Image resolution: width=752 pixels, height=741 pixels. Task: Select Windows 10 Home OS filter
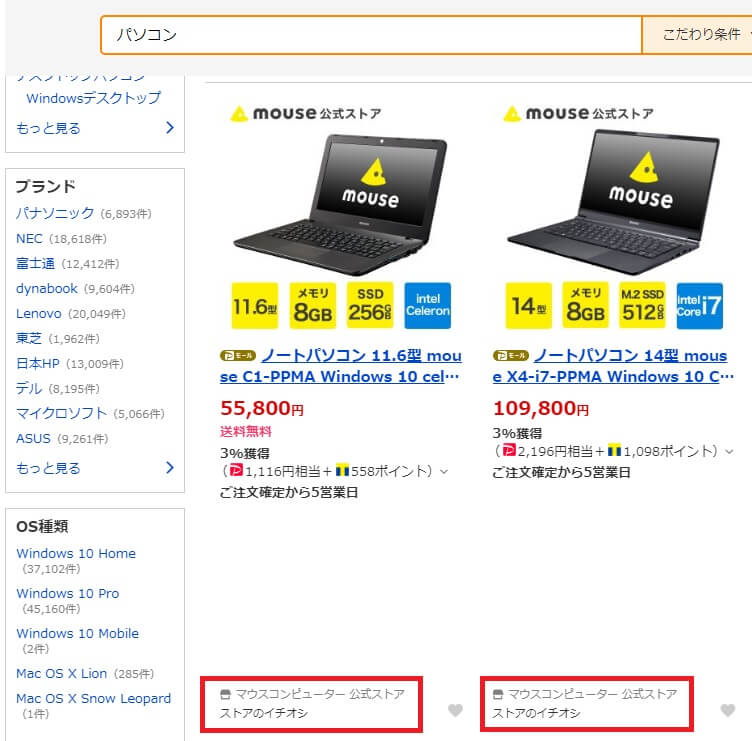(x=76, y=553)
